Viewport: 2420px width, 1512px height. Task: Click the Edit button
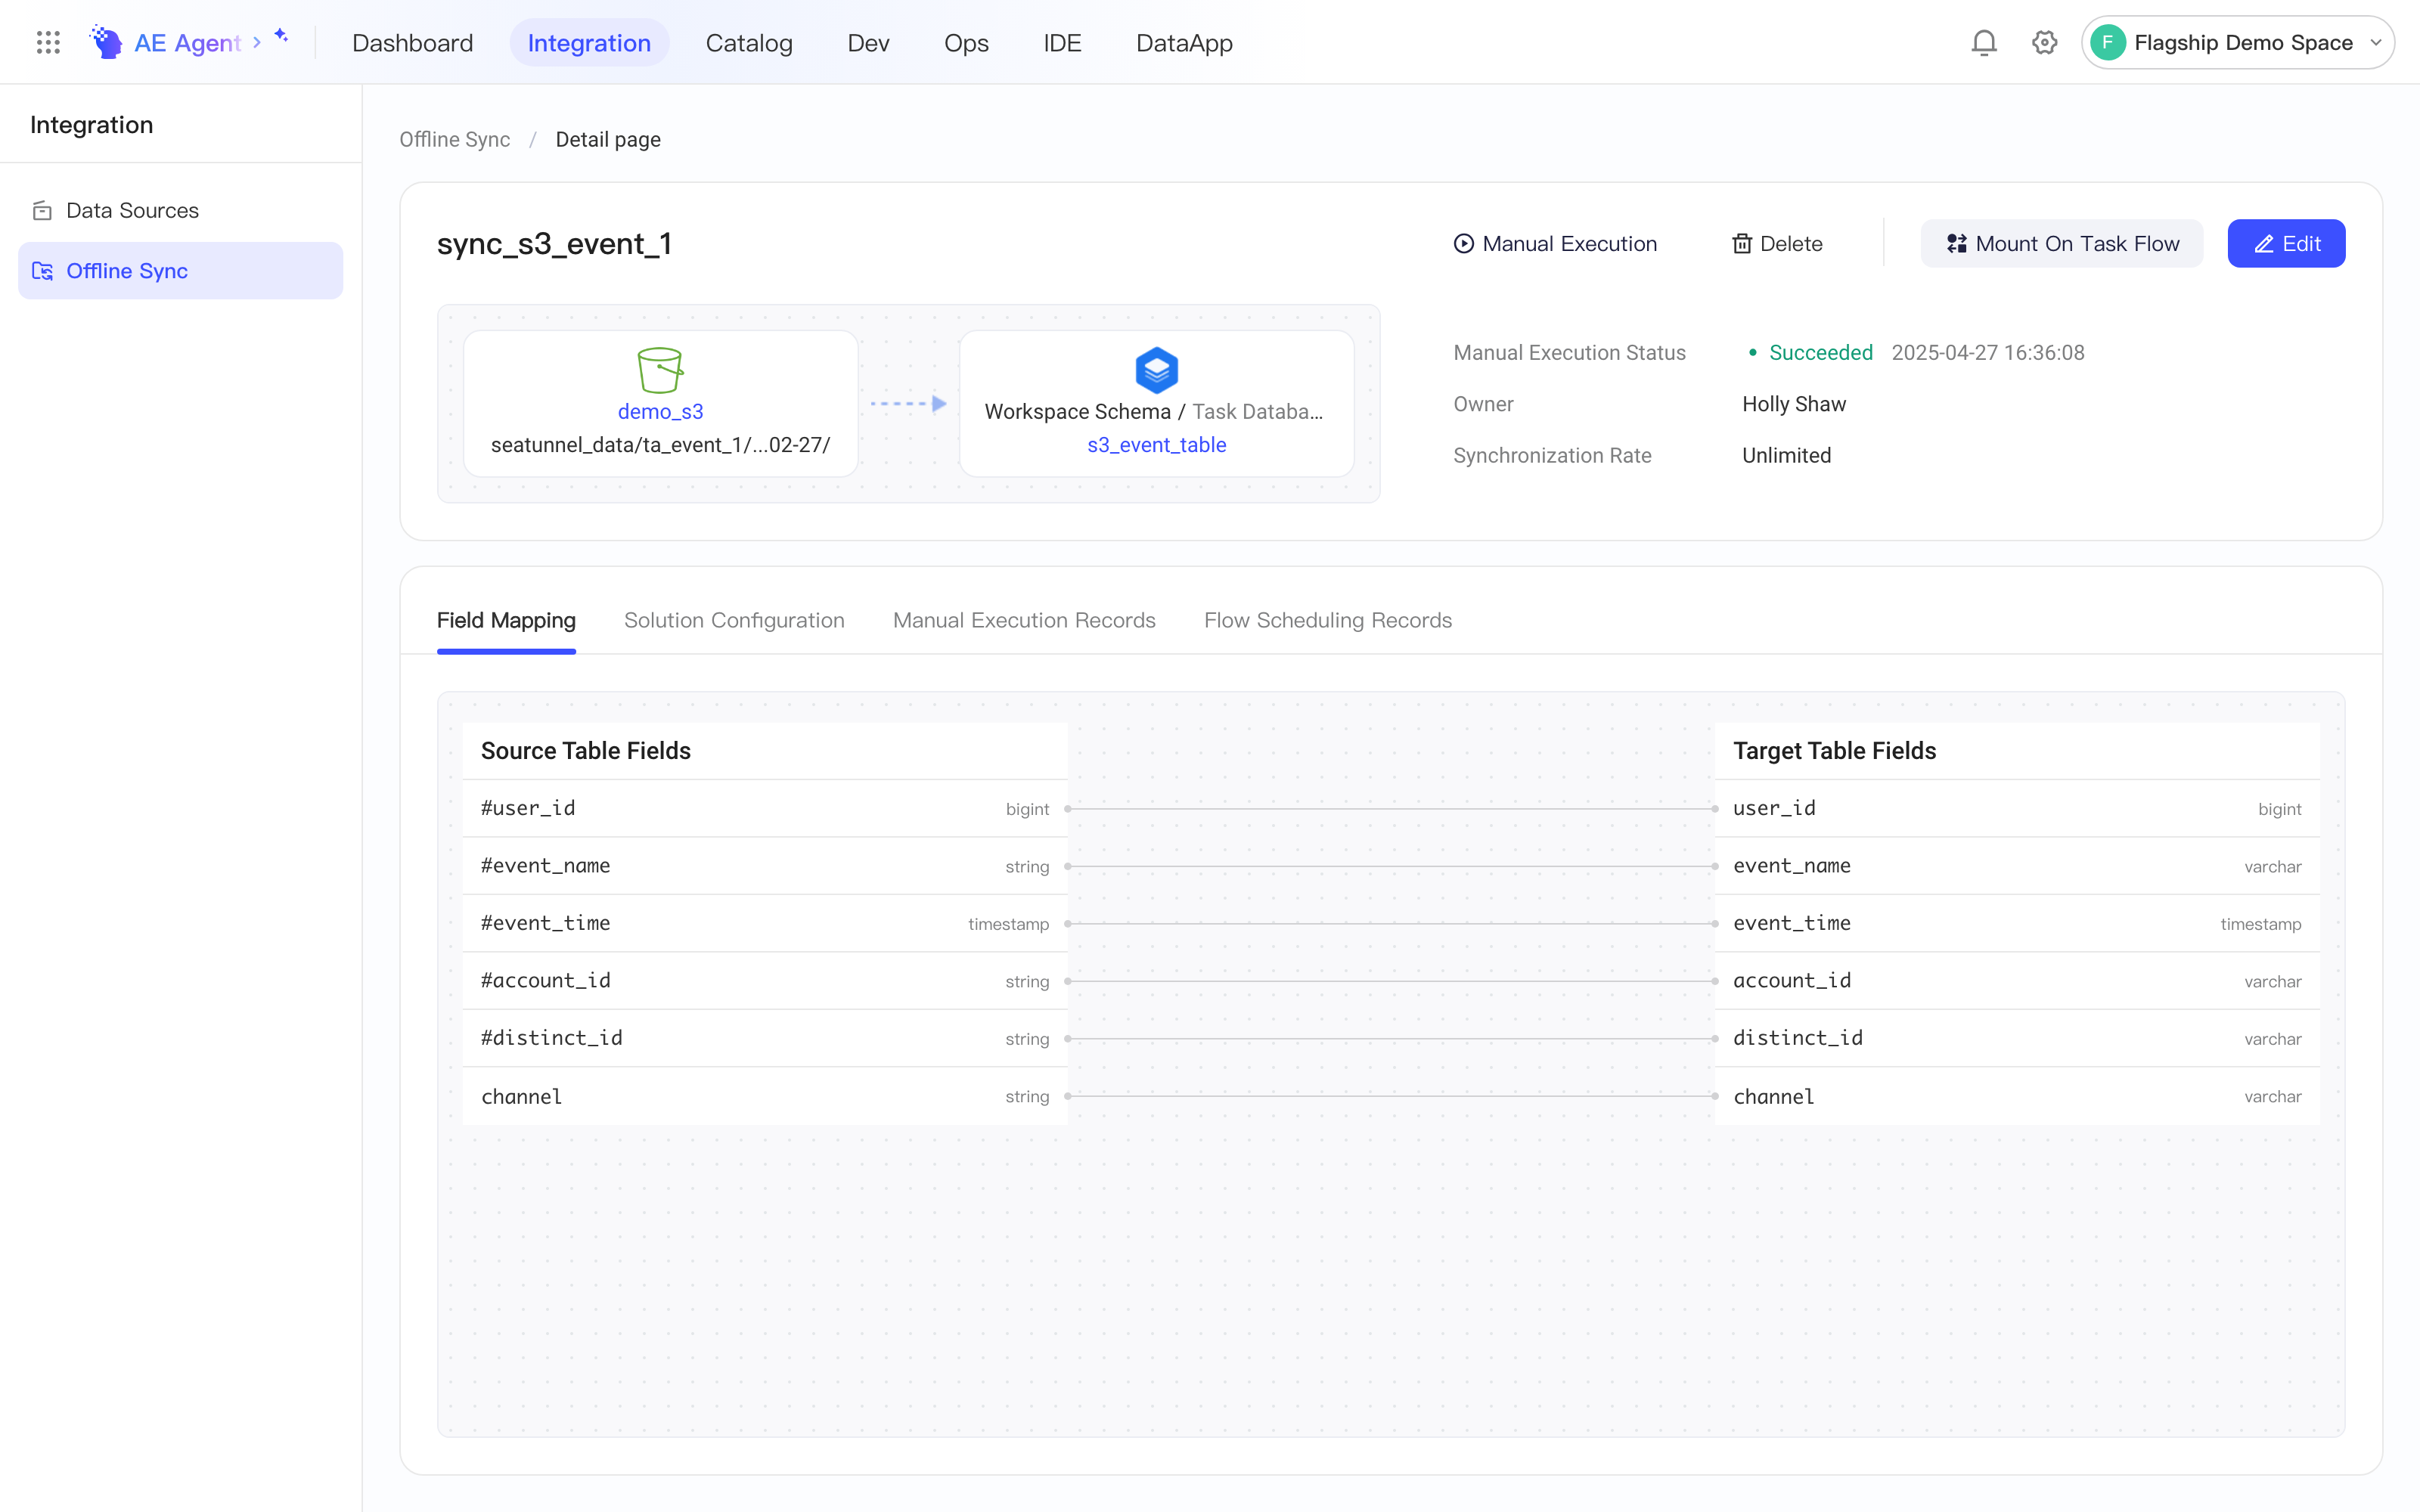click(x=2286, y=243)
